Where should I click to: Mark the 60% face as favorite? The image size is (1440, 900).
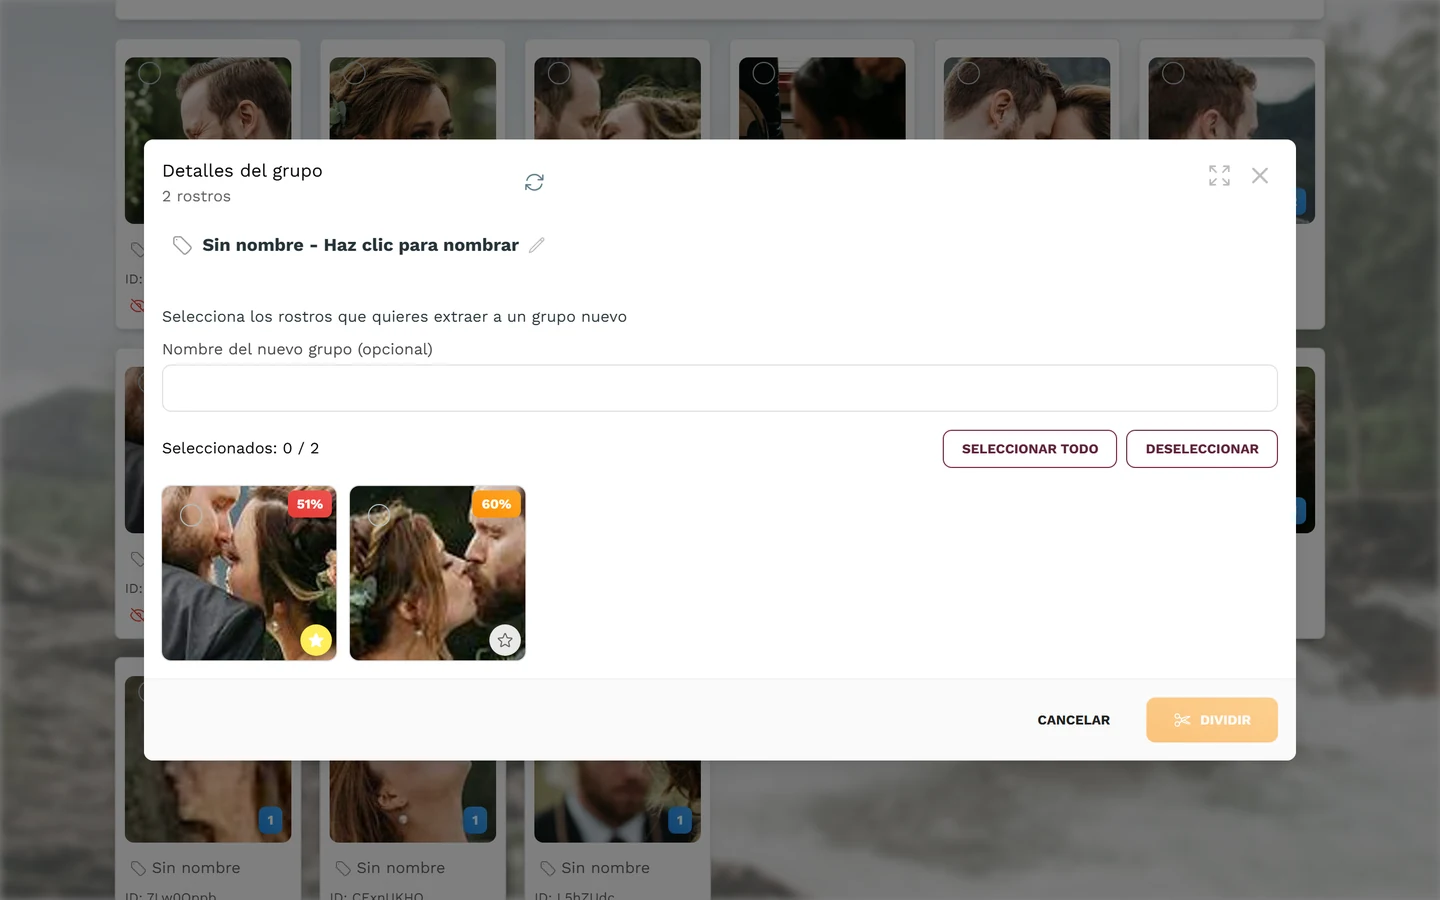tap(505, 640)
